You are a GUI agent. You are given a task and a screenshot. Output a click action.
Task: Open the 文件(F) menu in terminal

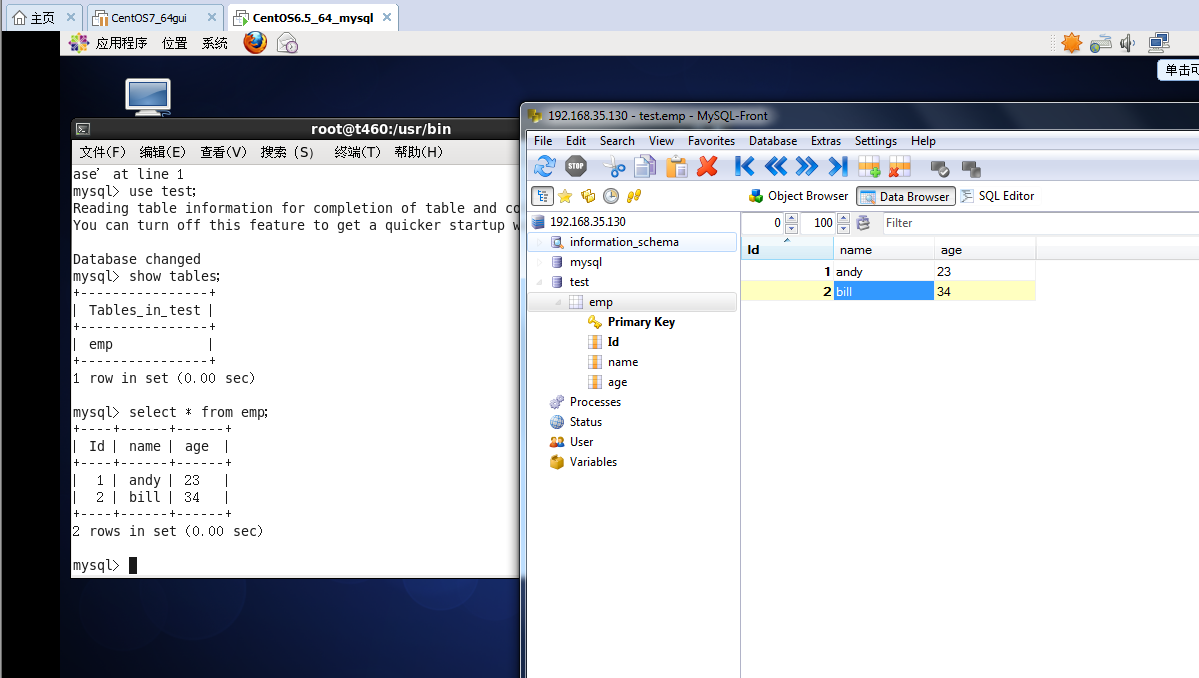click(x=102, y=152)
